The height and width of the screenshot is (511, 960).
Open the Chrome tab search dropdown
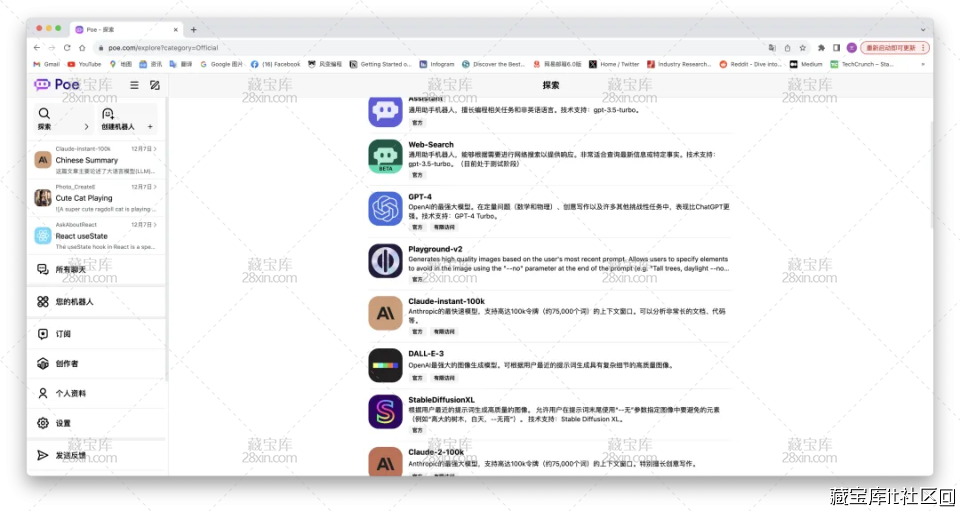click(x=924, y=29)
